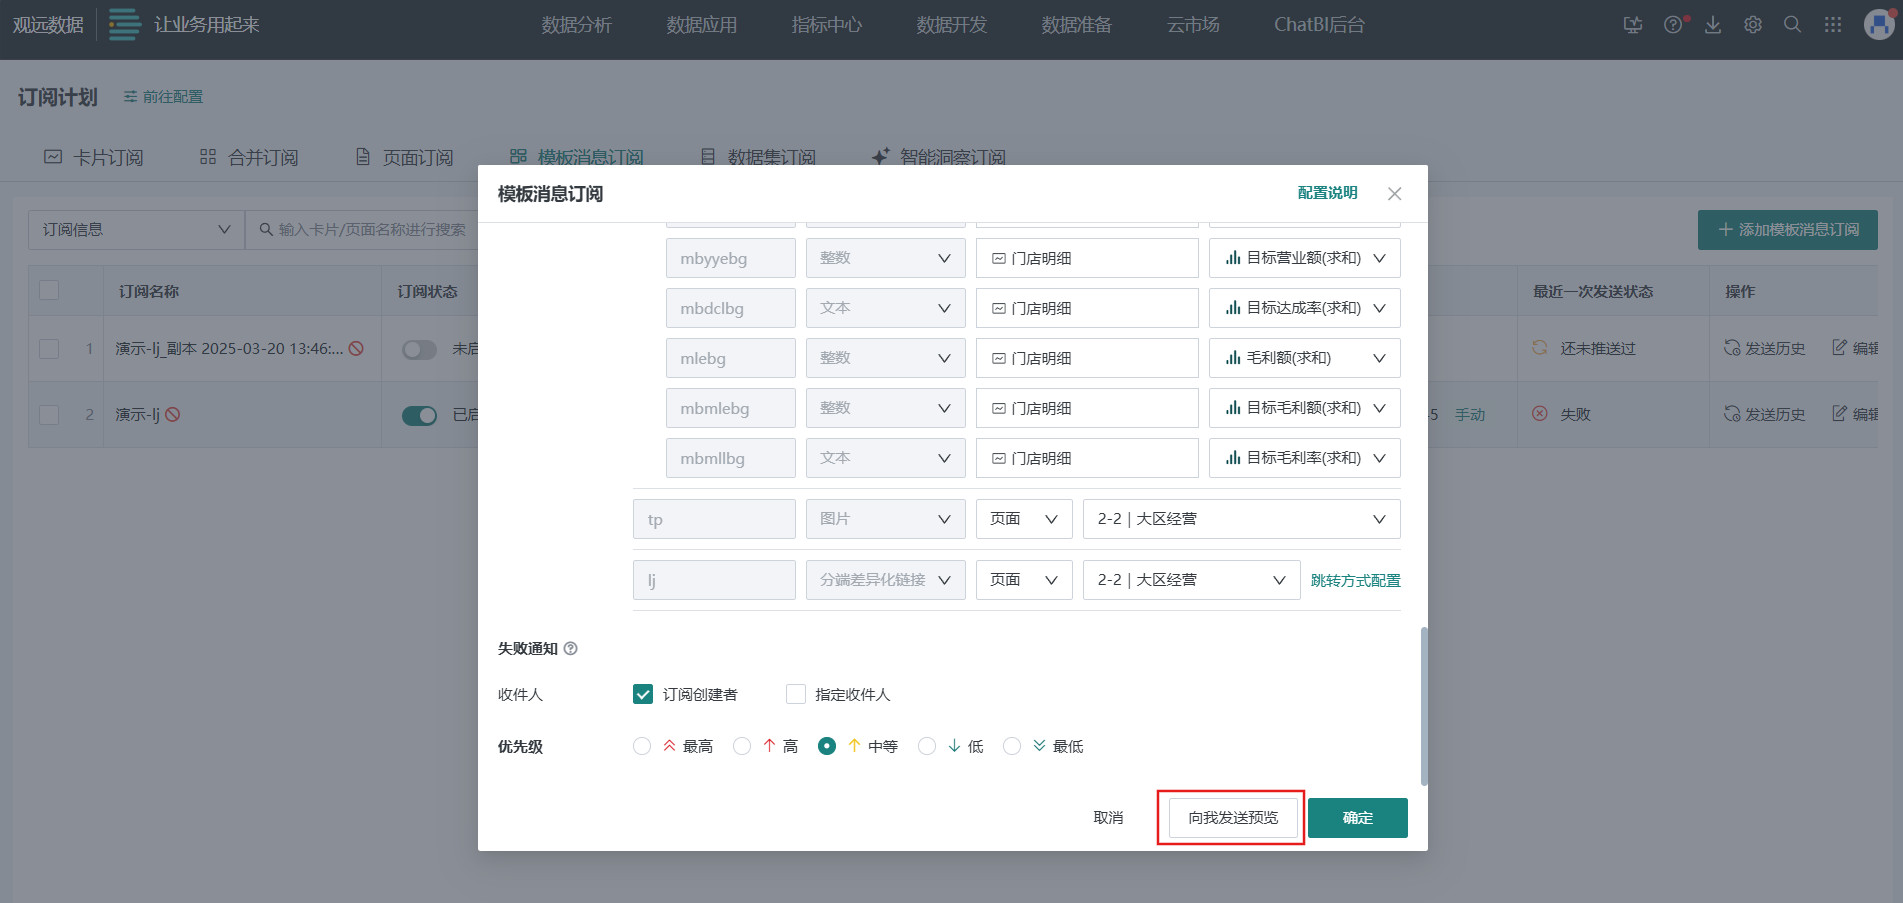Uncheck the 订阅创建者 checkbox
Viewport: 1903px width, 903px height.
tap(643, 694)
